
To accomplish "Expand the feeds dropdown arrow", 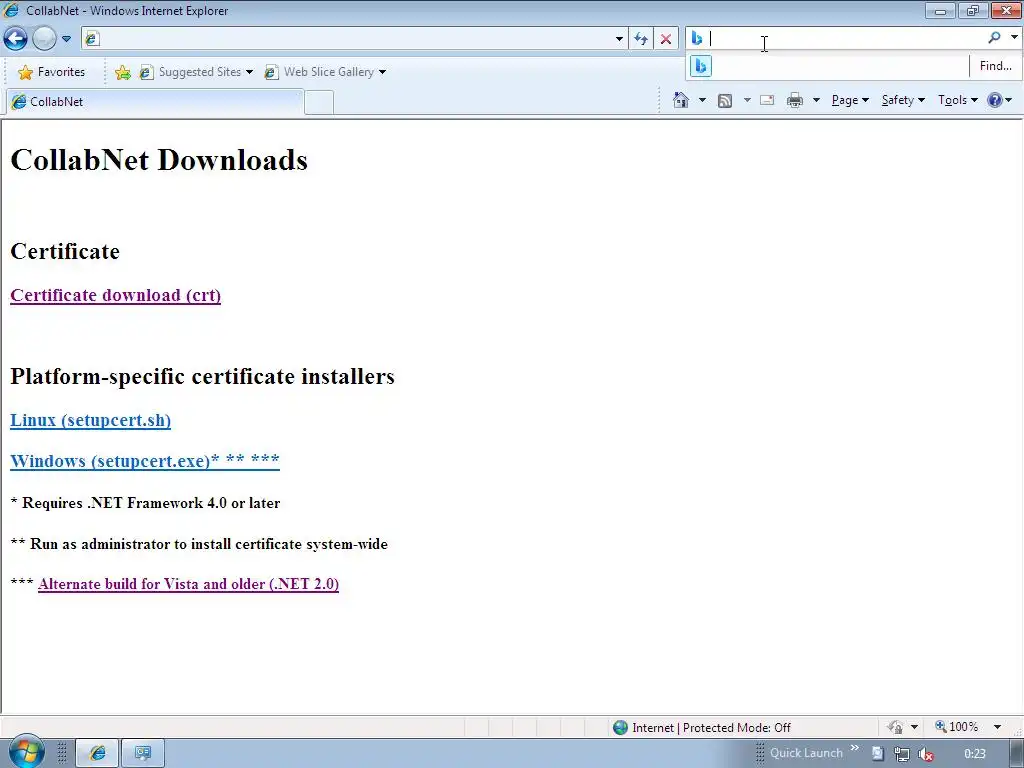I will point(747,100).
